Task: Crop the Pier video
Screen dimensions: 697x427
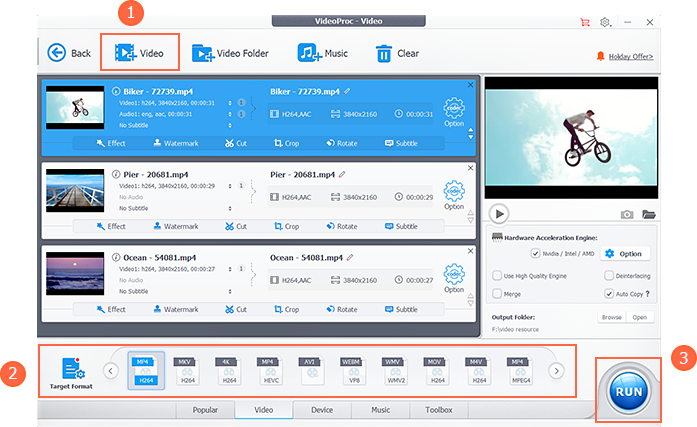Action: click(x=287, y=226)
